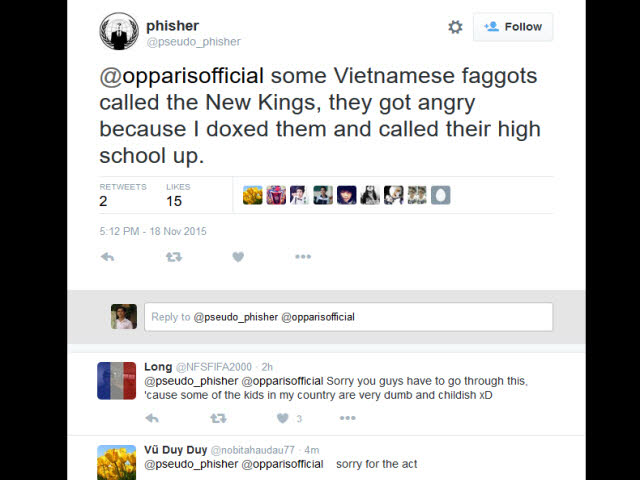Image resolution: width=640 pixels, height=480 pixels.
Task: Click the @pseudo_phisher handle under phisher
Action: click(193, 42)
